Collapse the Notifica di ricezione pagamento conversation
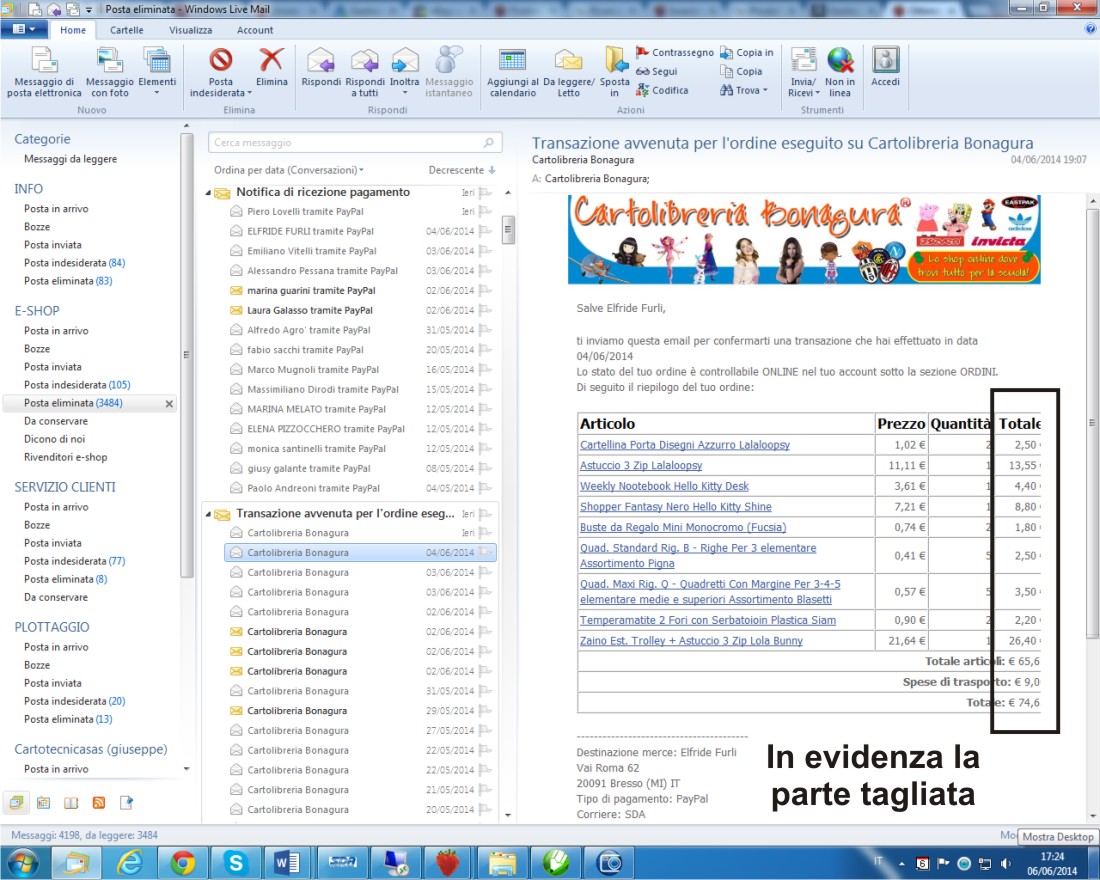The width and height of the screenshot is (1100, 880). click(208, 192)
